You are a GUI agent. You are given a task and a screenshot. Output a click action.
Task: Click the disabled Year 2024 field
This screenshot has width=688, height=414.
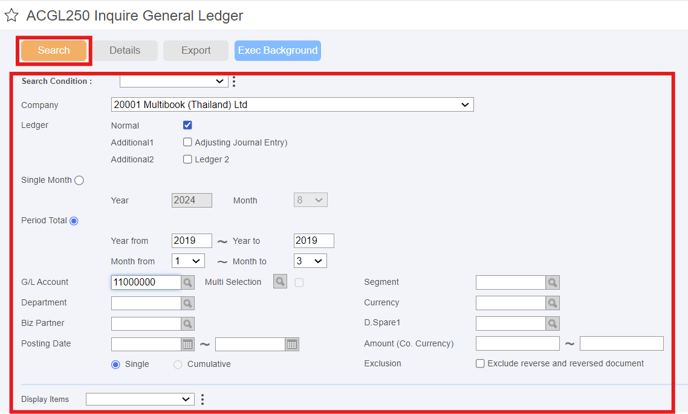click(192, 200)
